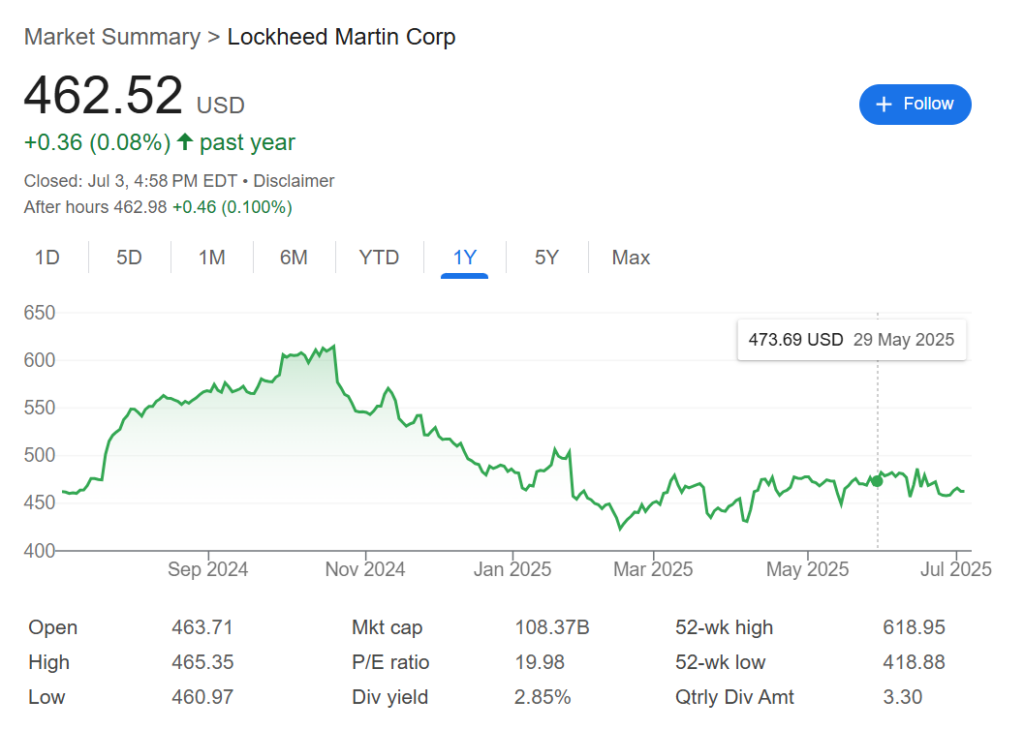This screenshot has height=730, width=1024.
Task: Click the Open value 463.71
Action: coord(202,627)
